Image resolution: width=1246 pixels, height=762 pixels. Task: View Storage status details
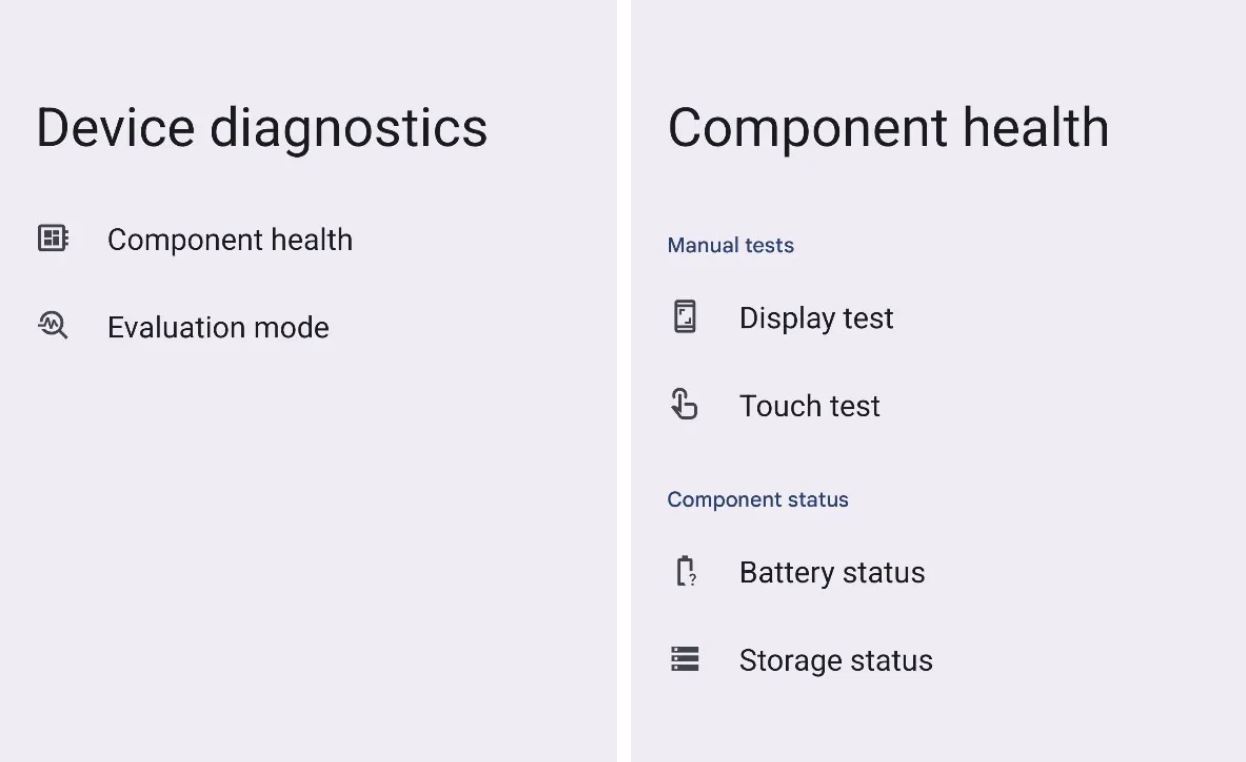pyautogui.click(x=835, y=660)
